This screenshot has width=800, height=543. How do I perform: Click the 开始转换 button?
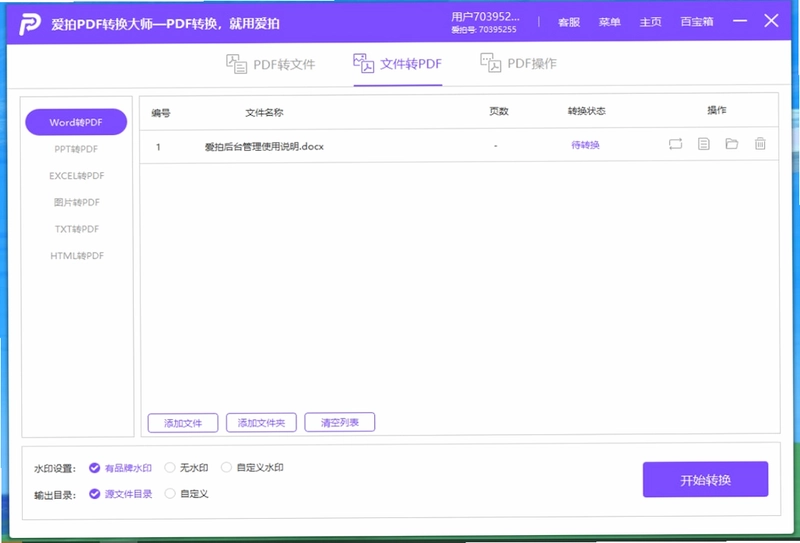(x=705, y=479)
